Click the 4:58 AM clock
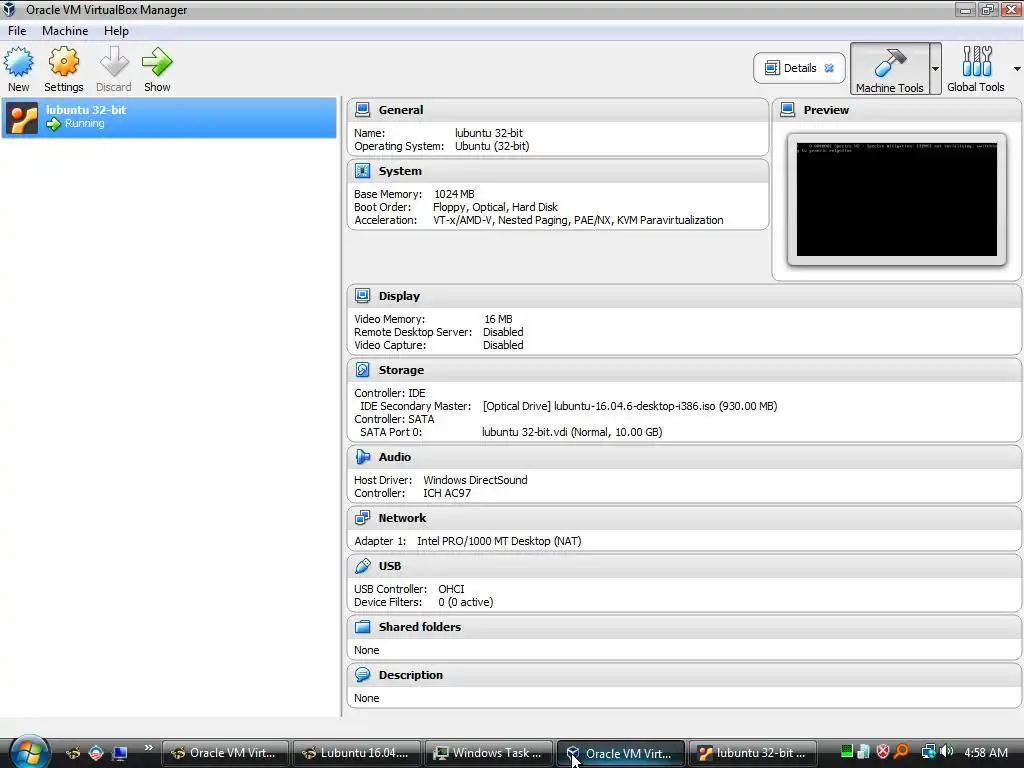Viewport: 1024px width, 768px height. pos(986,753)
